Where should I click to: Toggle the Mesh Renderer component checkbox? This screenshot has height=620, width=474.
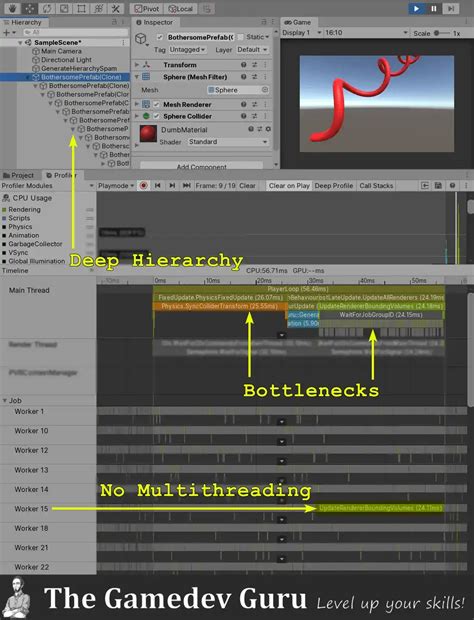(156, 104)
